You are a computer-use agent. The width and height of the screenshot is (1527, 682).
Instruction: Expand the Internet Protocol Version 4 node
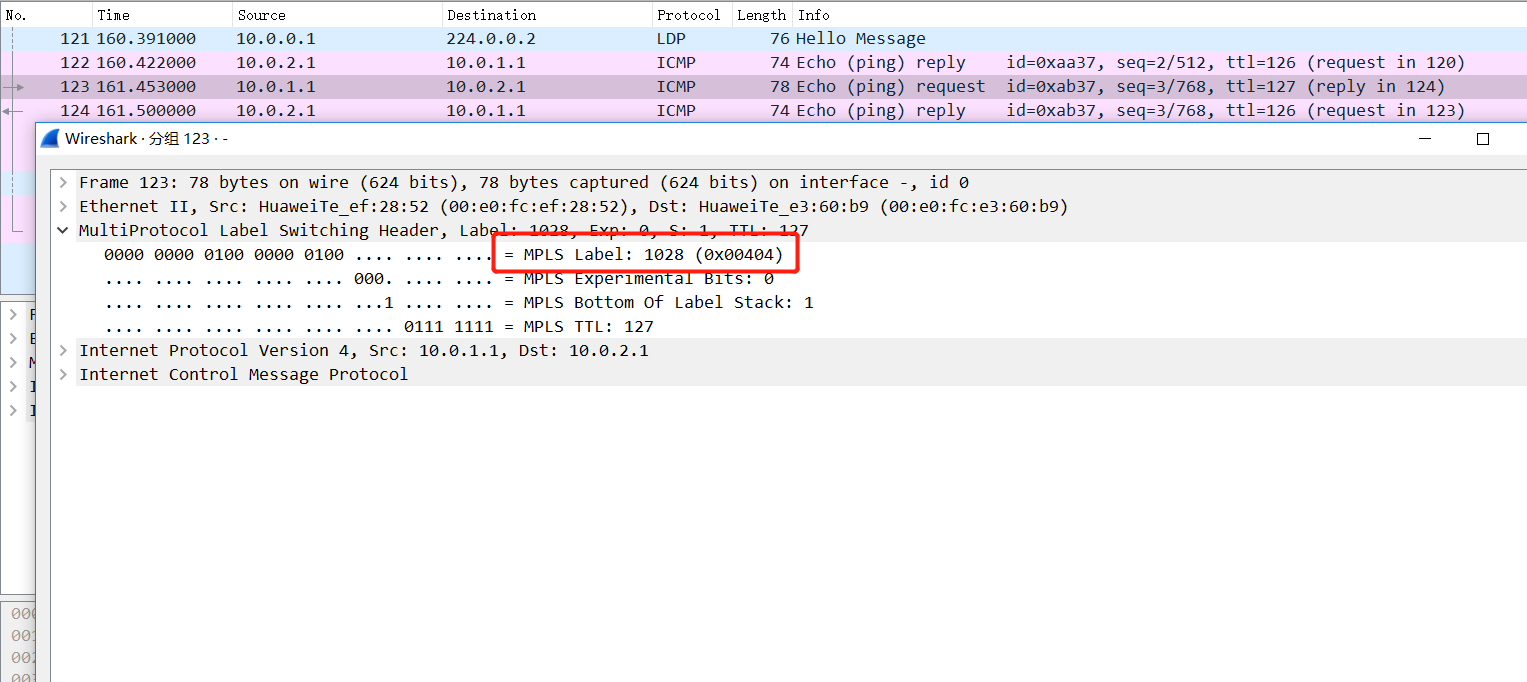pos(63,350)
